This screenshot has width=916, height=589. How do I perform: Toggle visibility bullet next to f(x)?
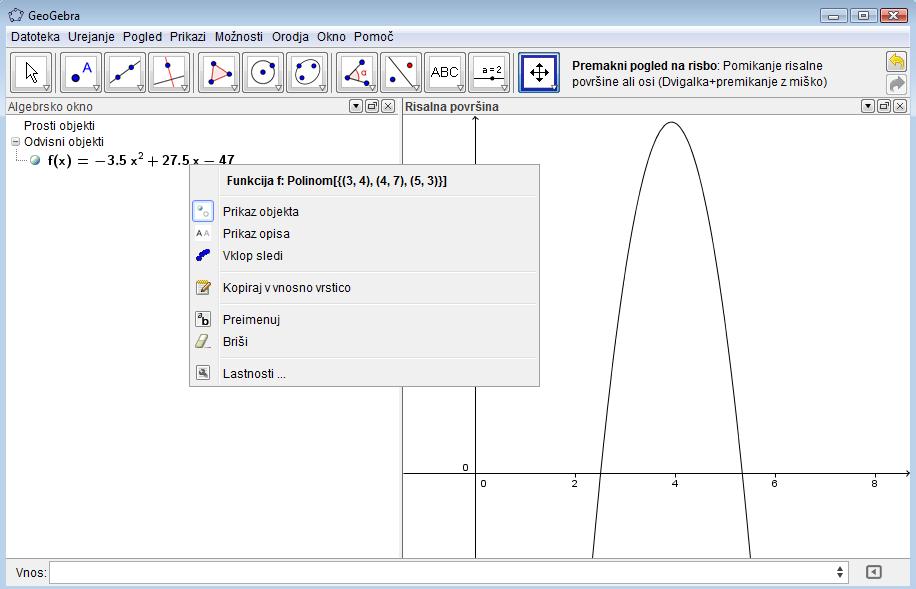click(36, 160)
